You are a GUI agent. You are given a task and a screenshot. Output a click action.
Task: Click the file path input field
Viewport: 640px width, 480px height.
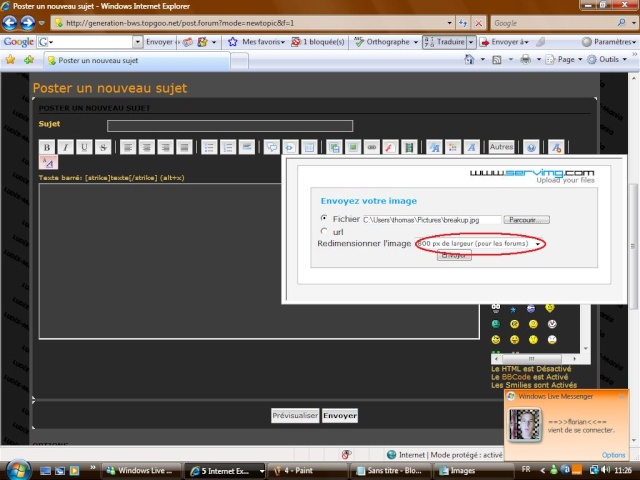tap(431, 220)
